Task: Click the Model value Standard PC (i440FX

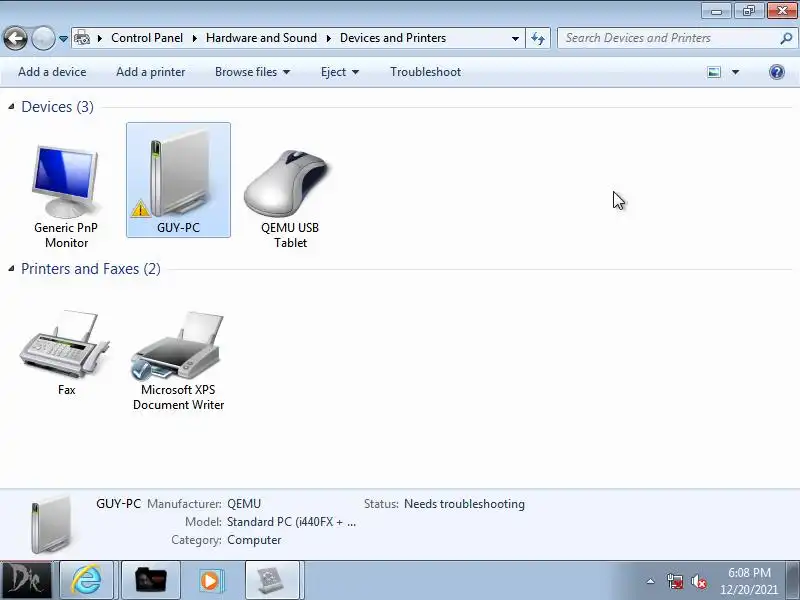Action: point(291,522)
